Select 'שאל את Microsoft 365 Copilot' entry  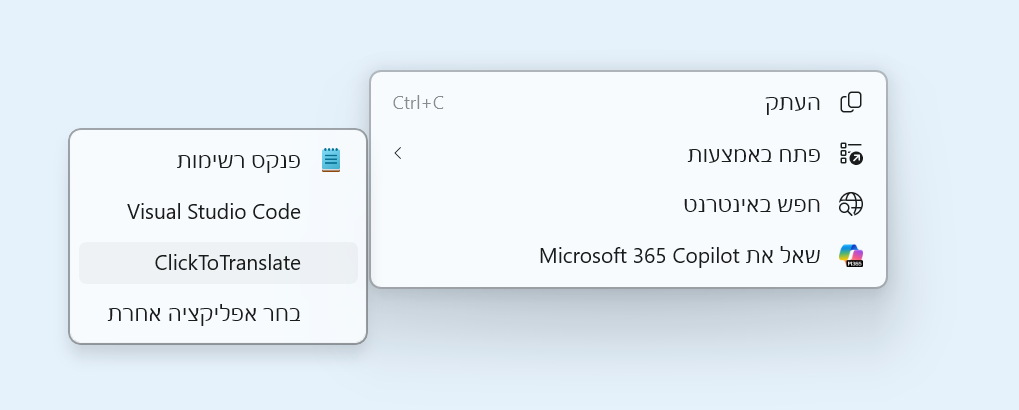click(x=680, y=256)
